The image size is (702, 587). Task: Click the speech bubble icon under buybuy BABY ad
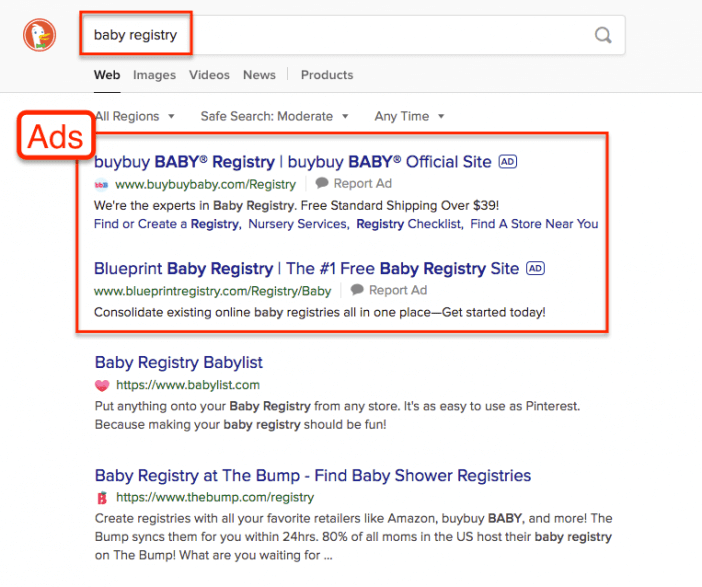pos(322,183)
